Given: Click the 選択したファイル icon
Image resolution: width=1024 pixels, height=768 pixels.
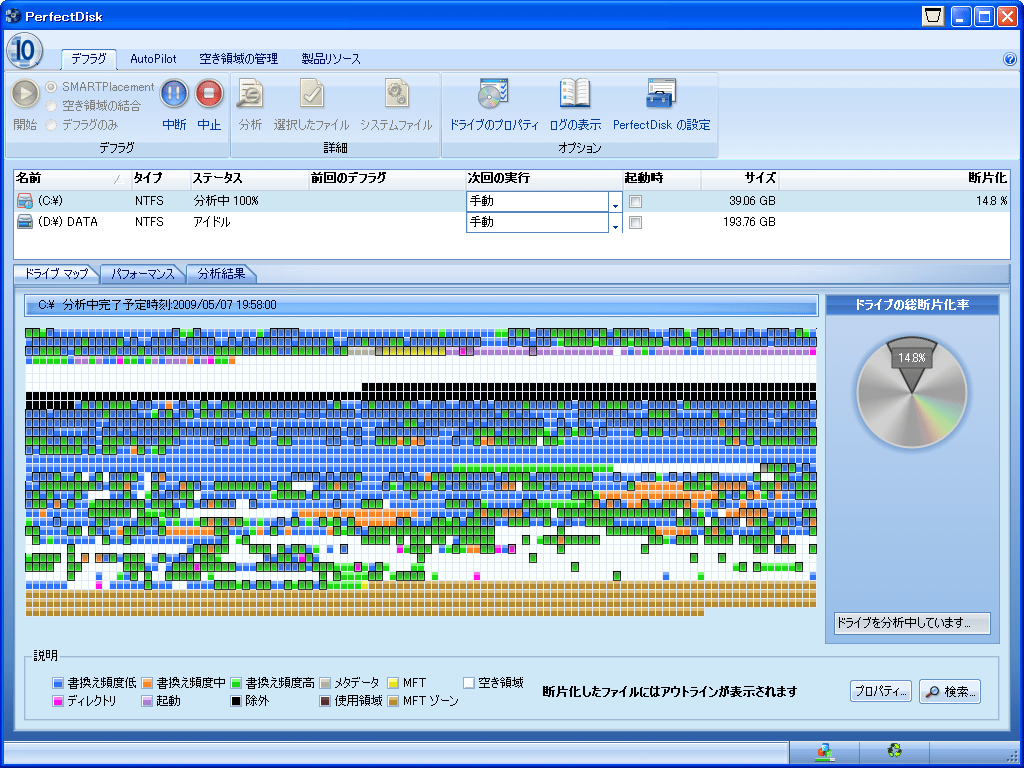Looking at the screenshot, I should 312,93.
